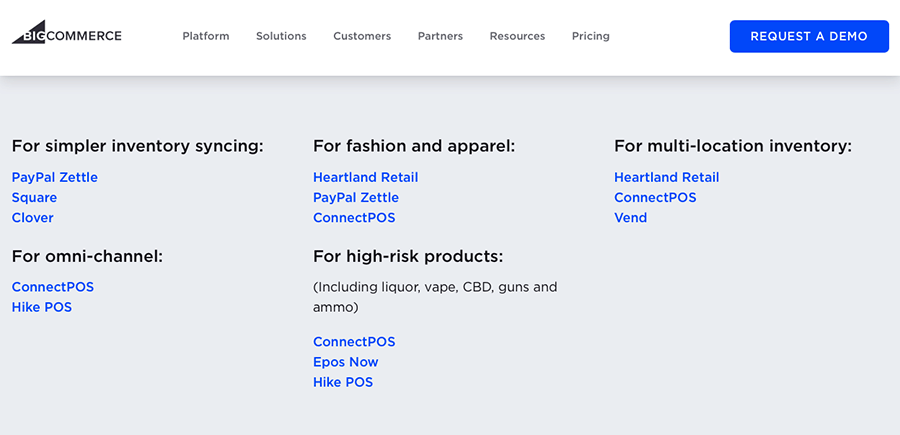Screen dimensions: 900x435
Task: Open Heartland Retail under multi-location inventory
Action: click(666, 177)
